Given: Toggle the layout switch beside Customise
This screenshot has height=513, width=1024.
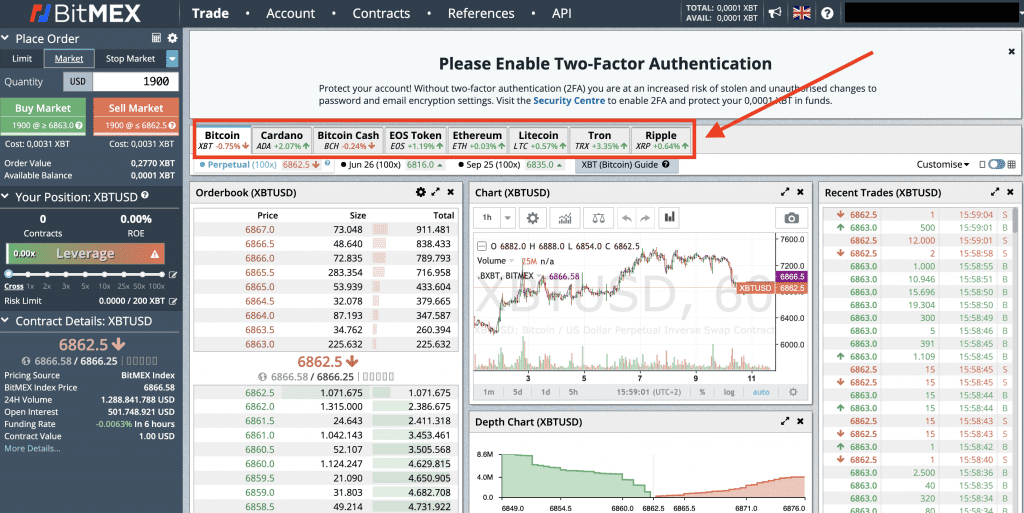Looking at the screenshot, I should coord(995,164).
